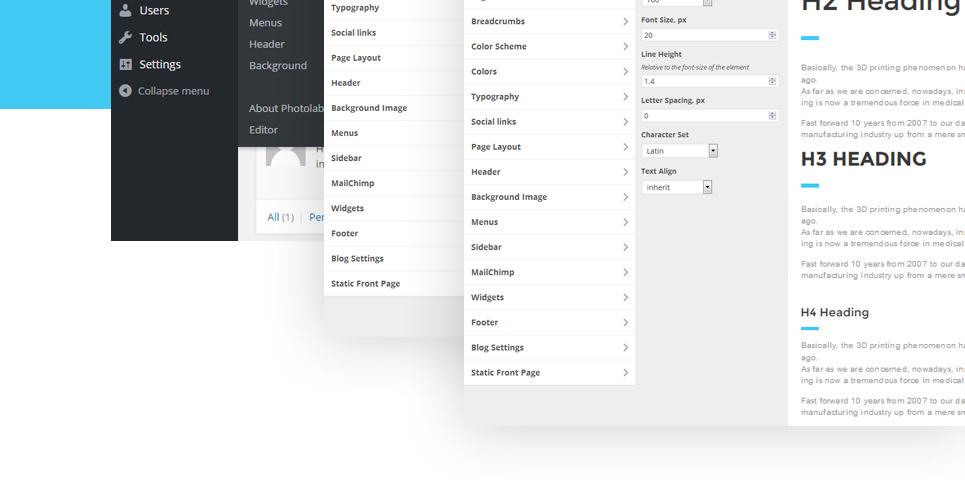Expand the Colors section via its chevron

point(625,72)
